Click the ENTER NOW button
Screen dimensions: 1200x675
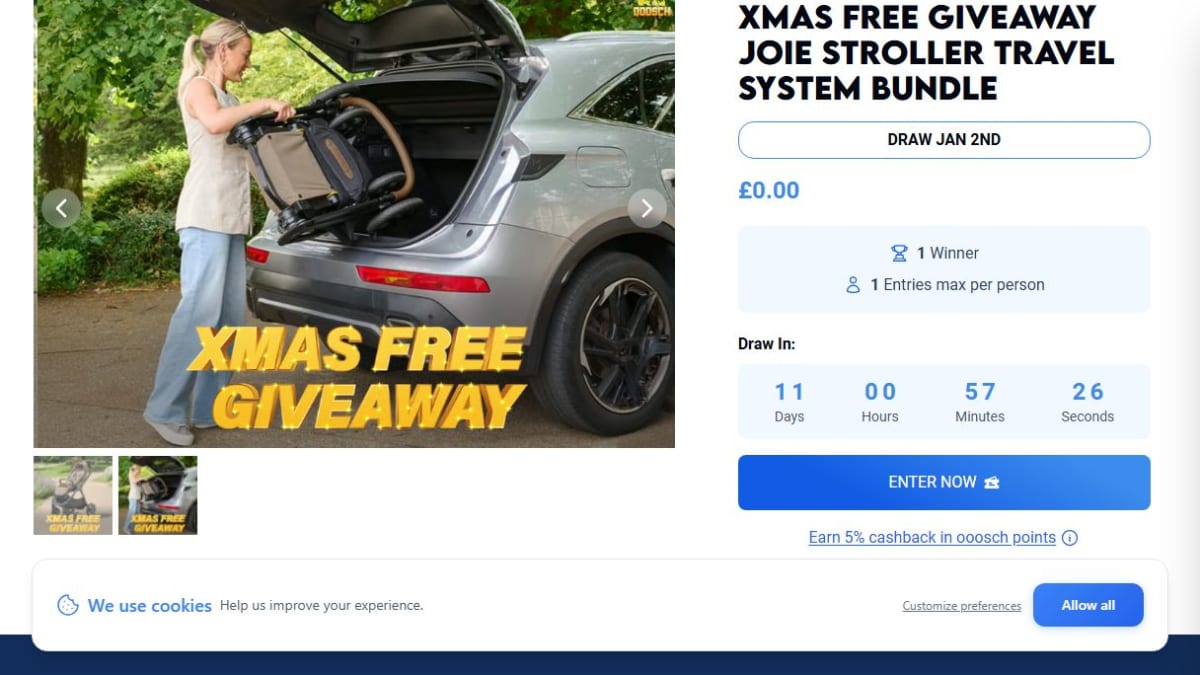[944, 482]
